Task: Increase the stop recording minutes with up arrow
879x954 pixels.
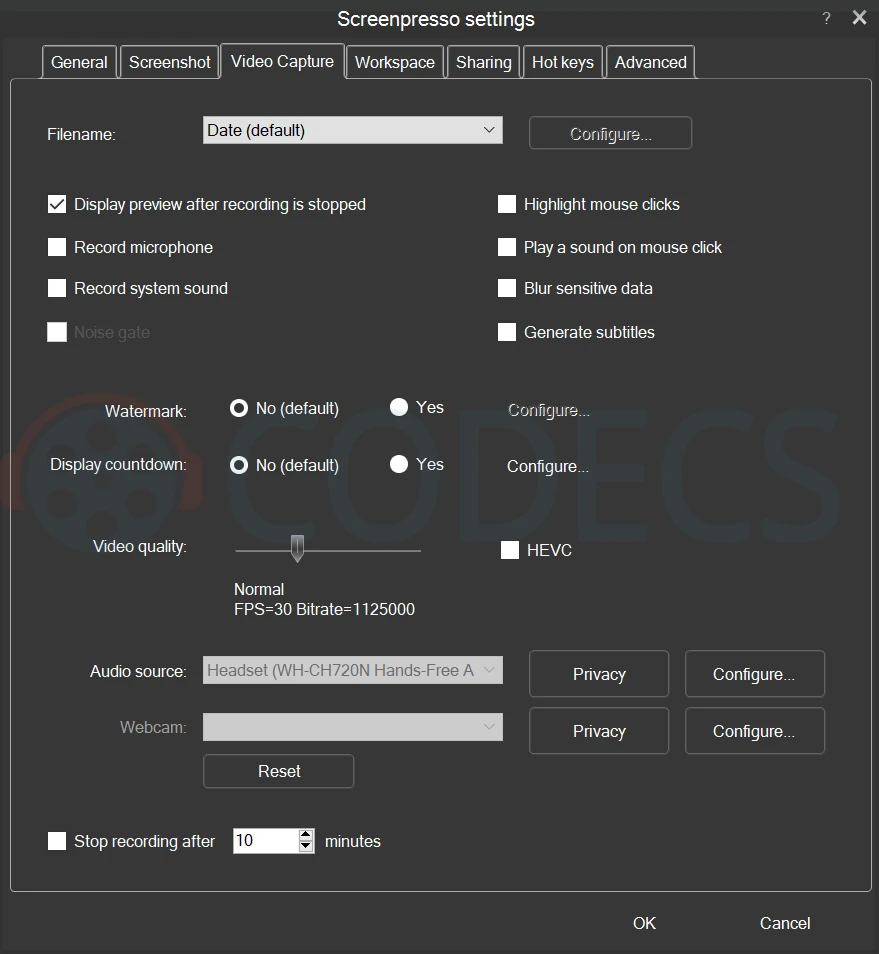Action: pos(306,835)
